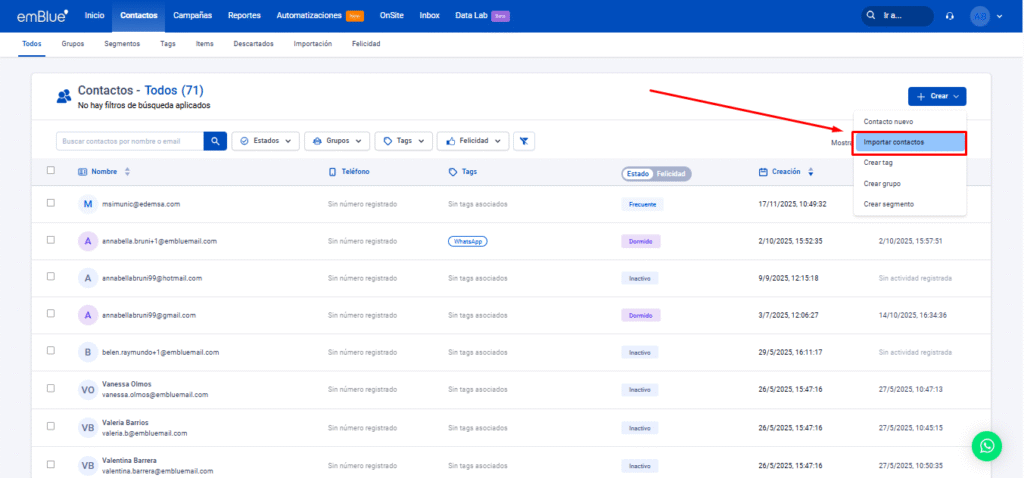Expand the Tags filter dropdown
Viewport: 1024px width, 478px height.
coord(404,141)
